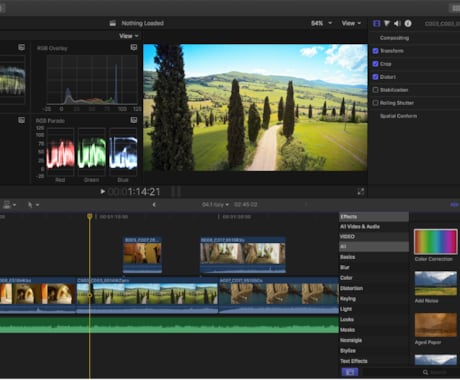The width and height of the screenshot is (460, 380).
Task: Open the Info inspector icon
Action: click(x=408, y=23)
